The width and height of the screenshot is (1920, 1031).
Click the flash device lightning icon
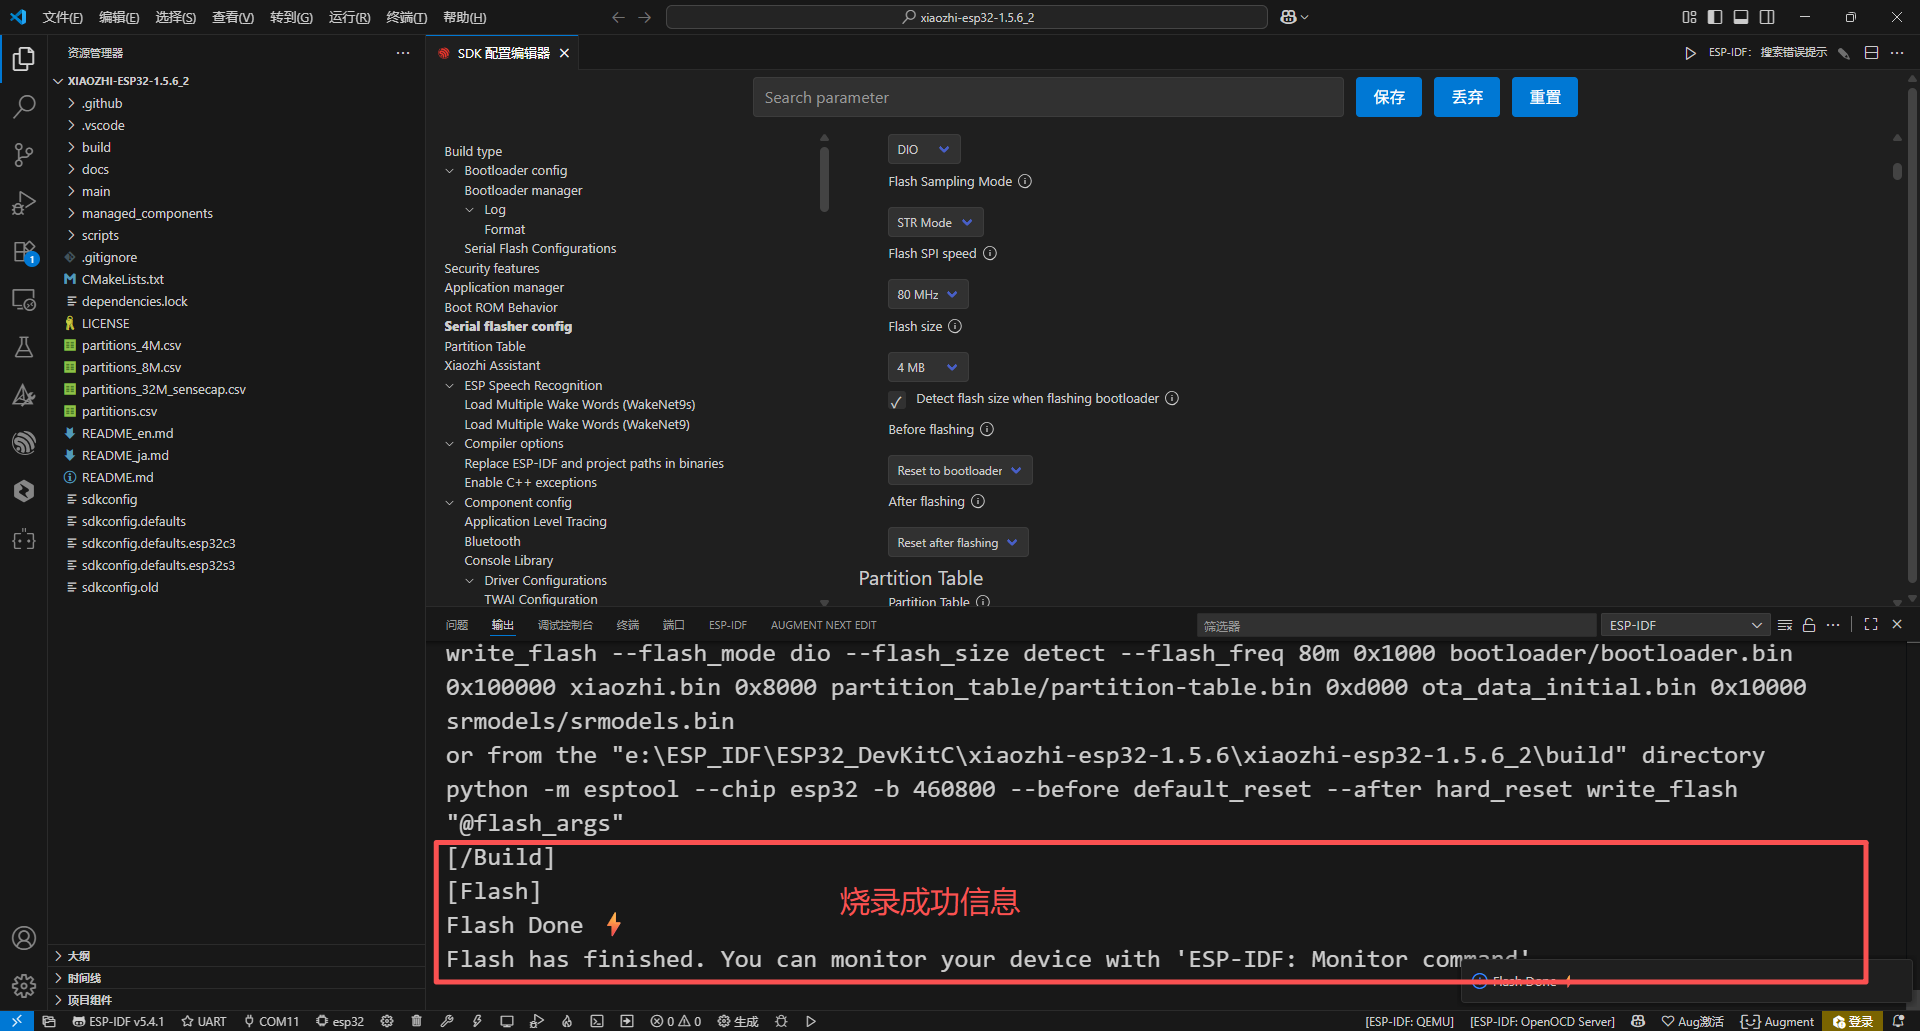(477, 1021)
